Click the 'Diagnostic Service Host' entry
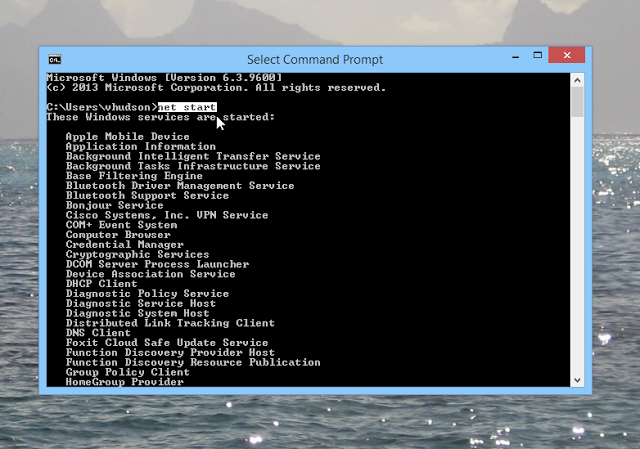Image resolution: width=640 pixels, height=449 pixels. tap(140, 303)
